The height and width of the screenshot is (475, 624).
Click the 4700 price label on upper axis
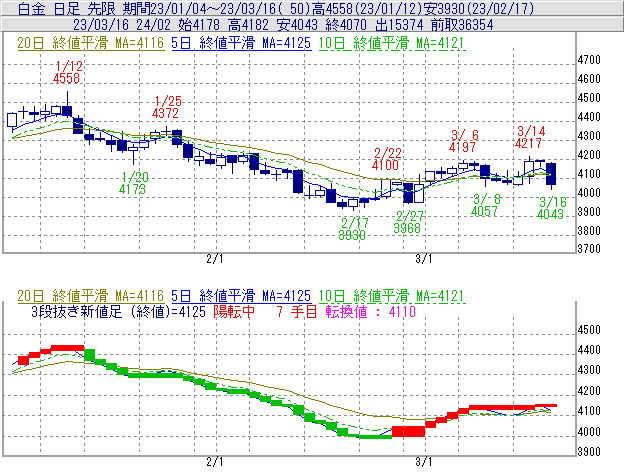coord(589,60)
